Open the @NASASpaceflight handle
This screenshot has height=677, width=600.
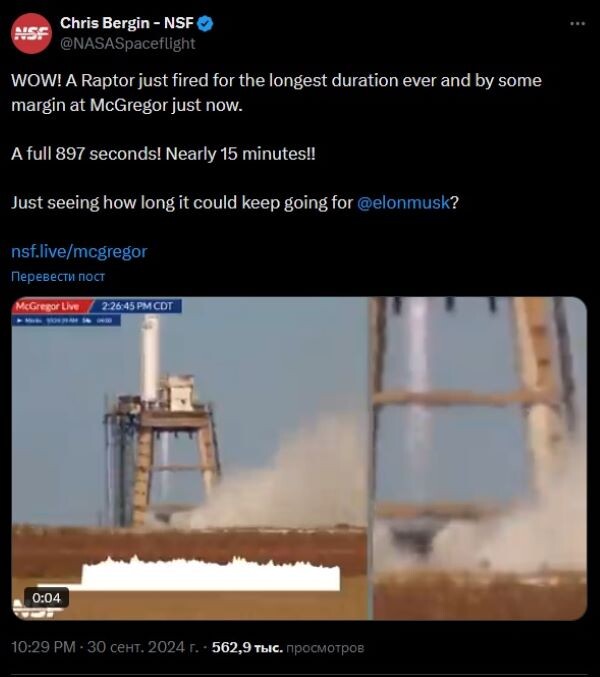pyautogui.click(x=128, y=43)
